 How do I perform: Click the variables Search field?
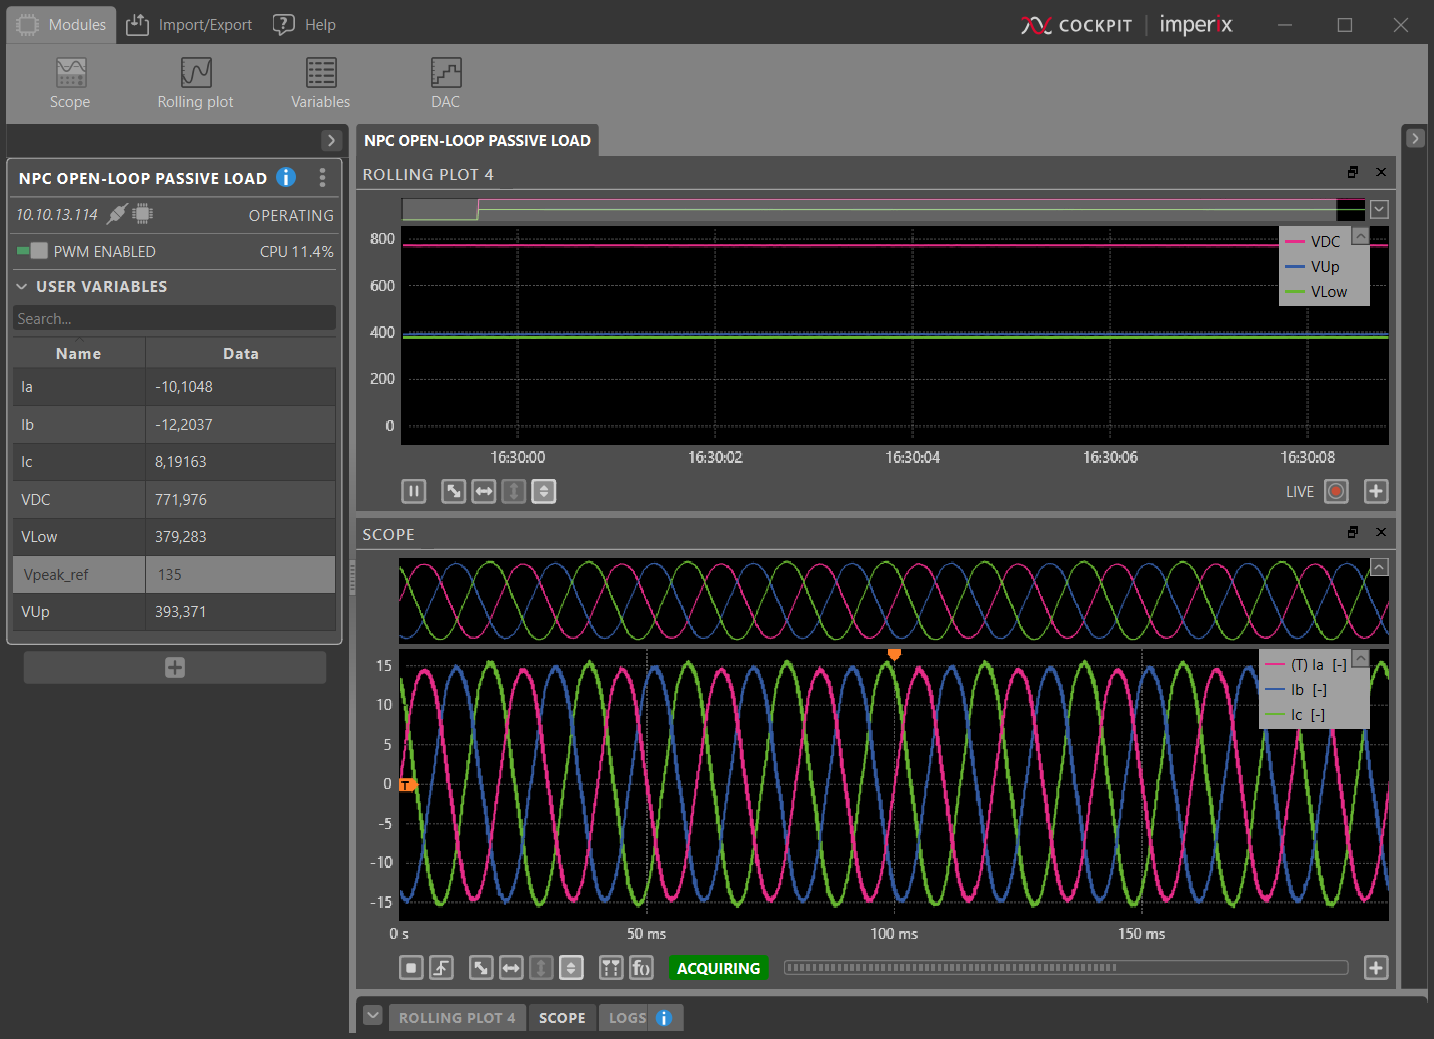coord(174,319)
